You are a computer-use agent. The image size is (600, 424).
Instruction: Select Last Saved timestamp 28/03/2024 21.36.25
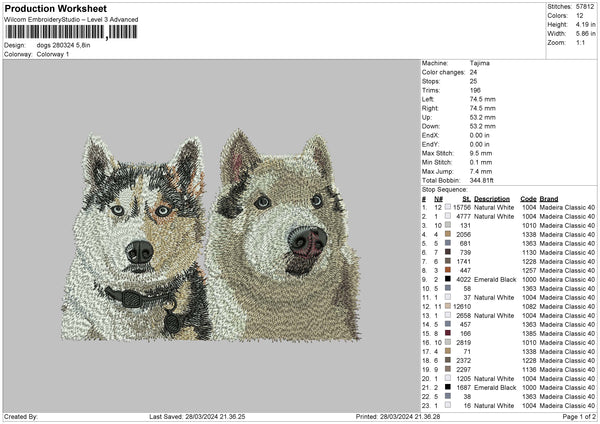point(215,417)
